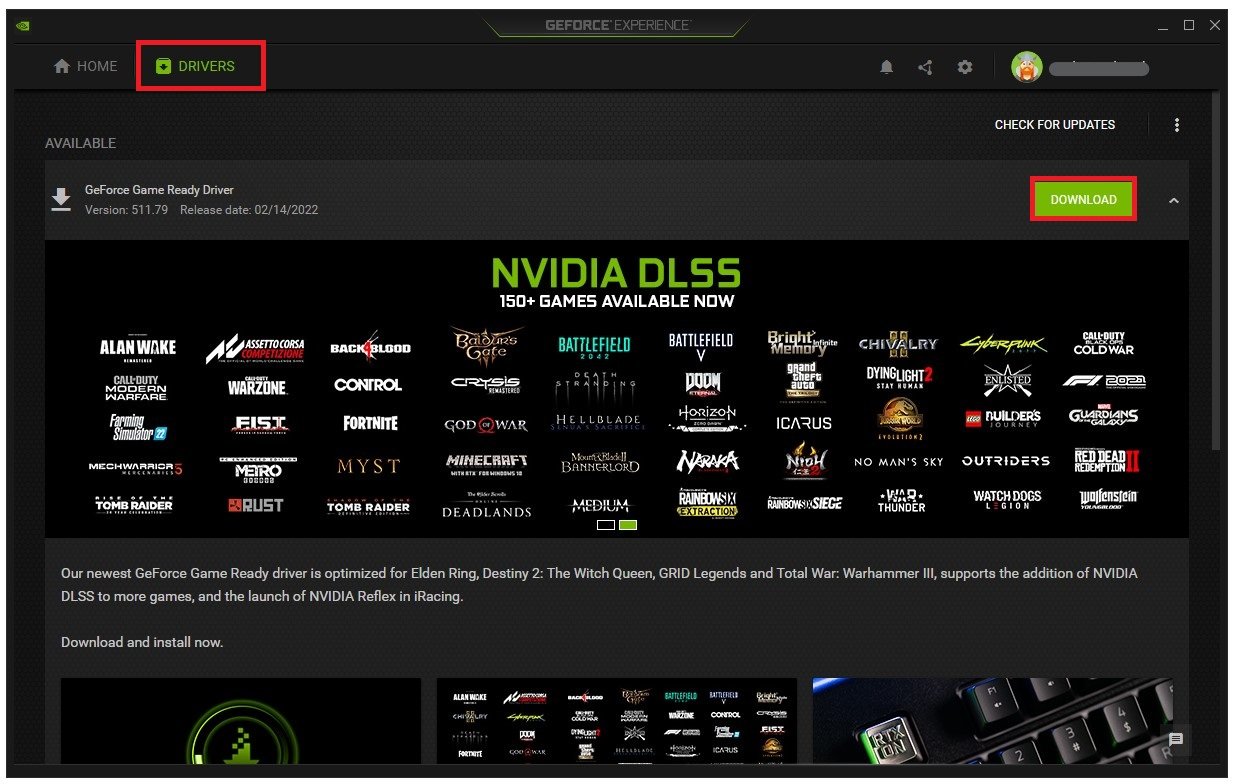Screen dimensions: 1235x784
Task: Open notifications bell icon
Action: (886, 67)
